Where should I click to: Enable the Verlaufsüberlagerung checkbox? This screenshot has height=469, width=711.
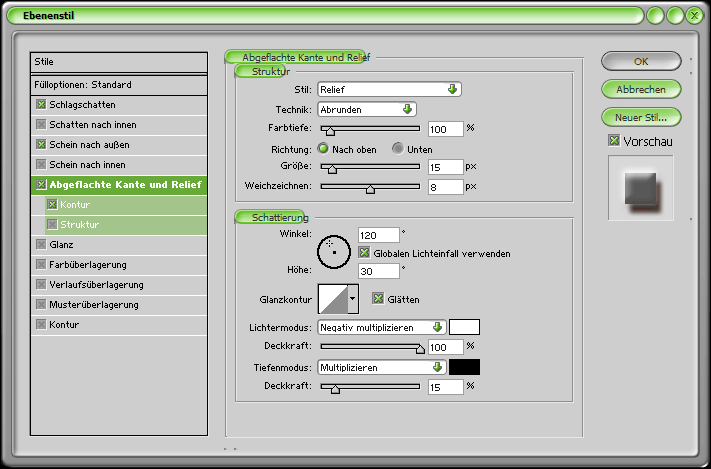pos(41,284)
